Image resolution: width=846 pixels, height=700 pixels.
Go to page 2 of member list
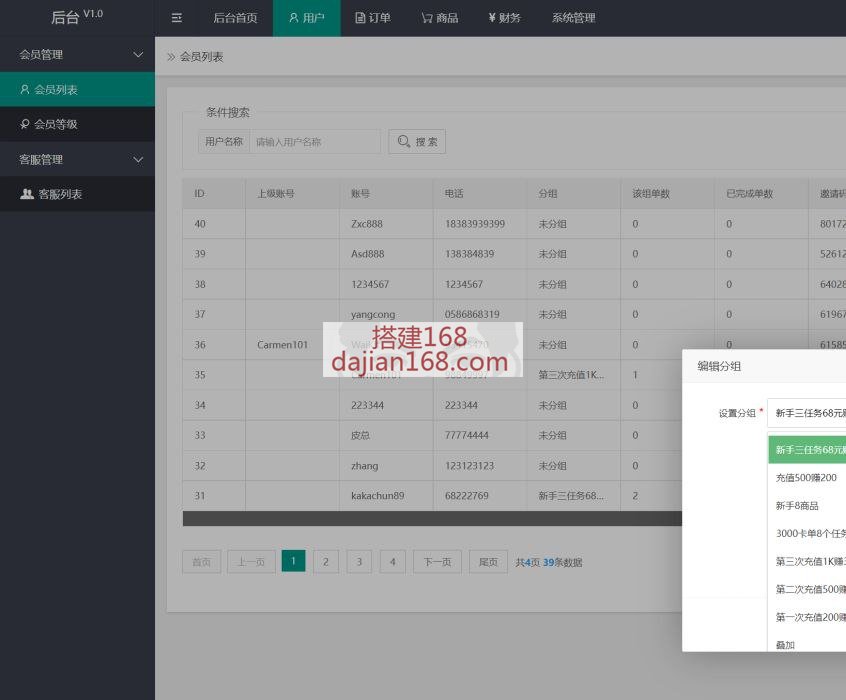325,562
